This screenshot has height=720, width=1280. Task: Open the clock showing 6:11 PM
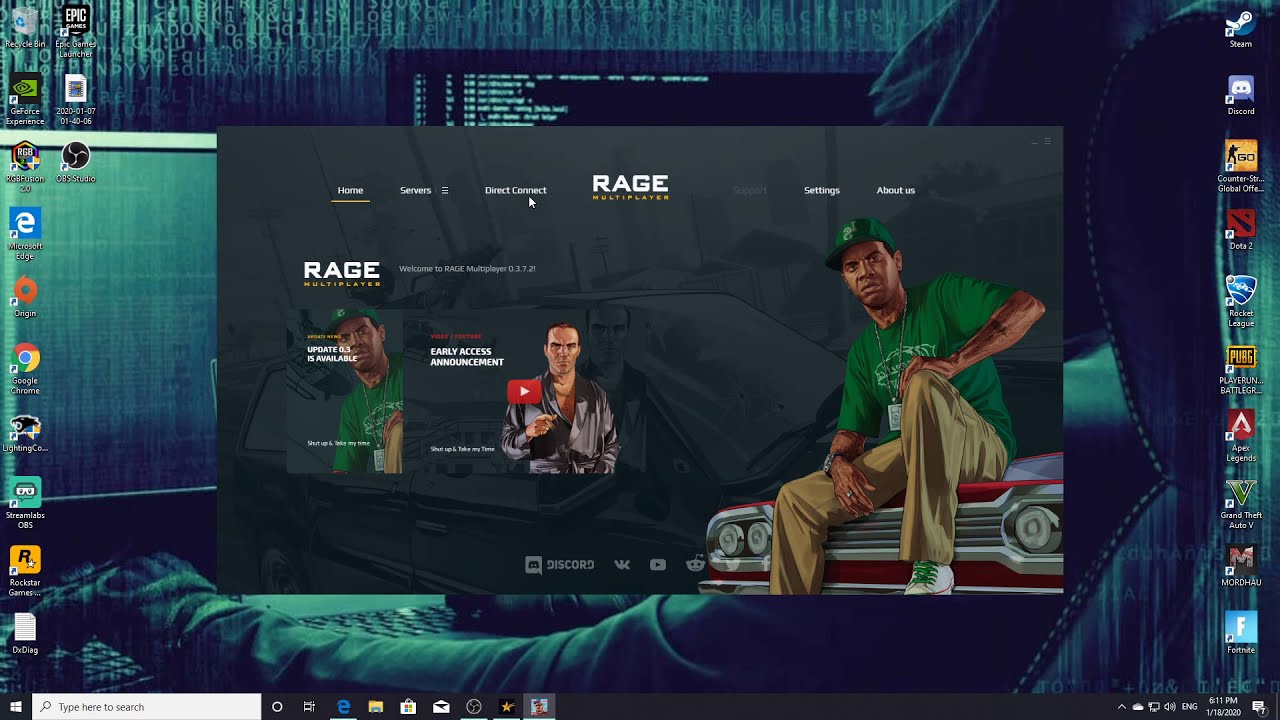pyautogui.click(x=1222, y=707)
